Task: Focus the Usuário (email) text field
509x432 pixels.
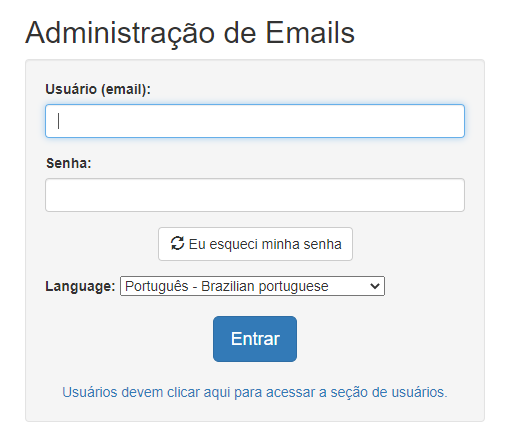Action: pos(255,121)
